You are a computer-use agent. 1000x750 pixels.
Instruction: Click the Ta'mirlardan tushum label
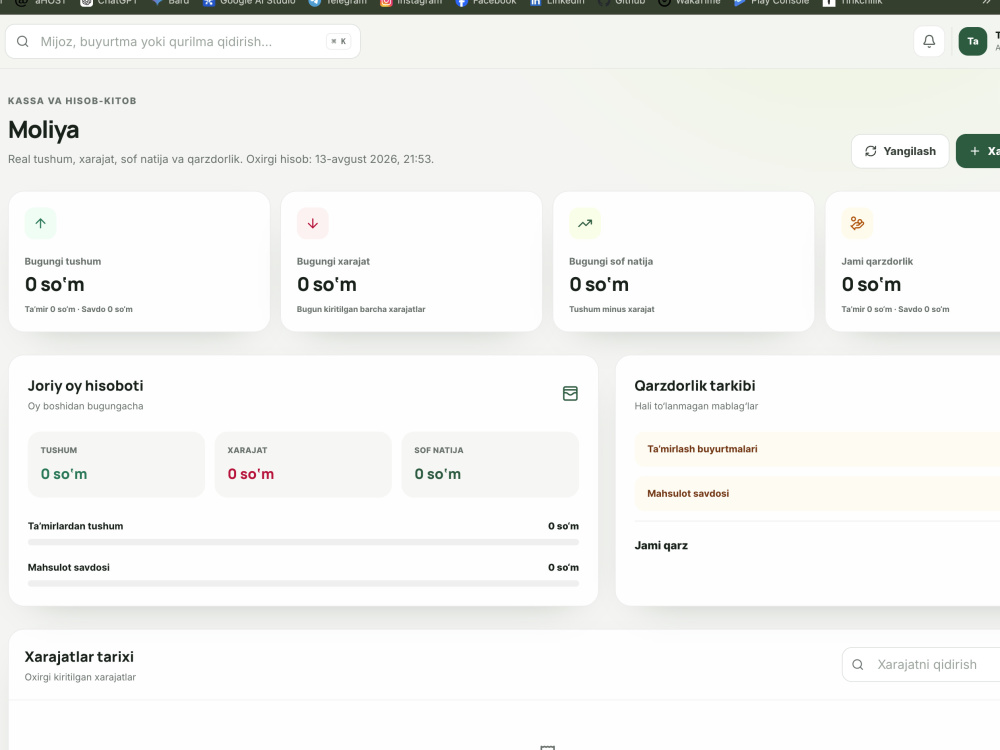75,526
